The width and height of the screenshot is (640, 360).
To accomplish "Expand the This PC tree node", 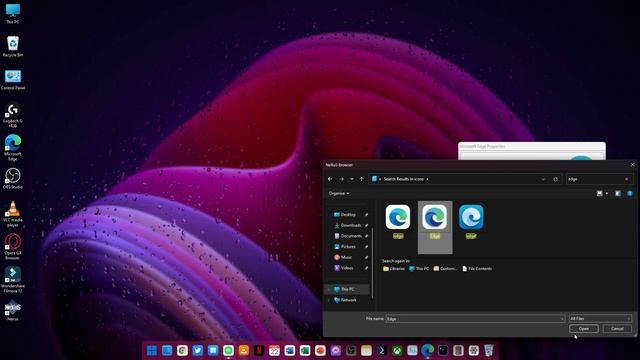I will 329,289.
